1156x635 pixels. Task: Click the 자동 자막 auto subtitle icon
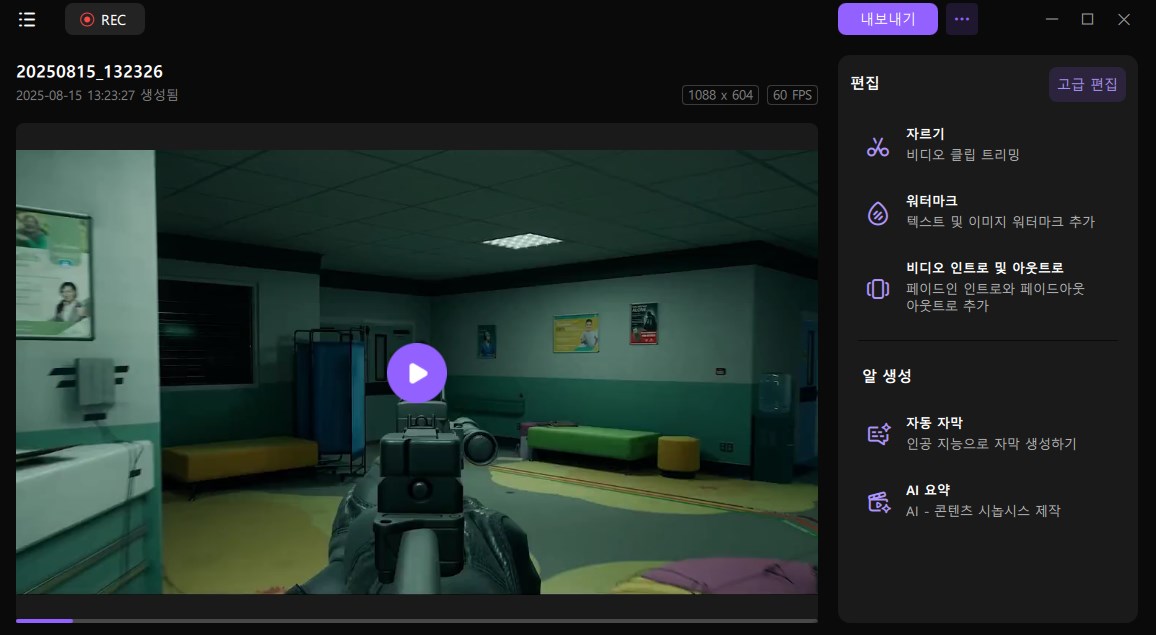[878, 434]
